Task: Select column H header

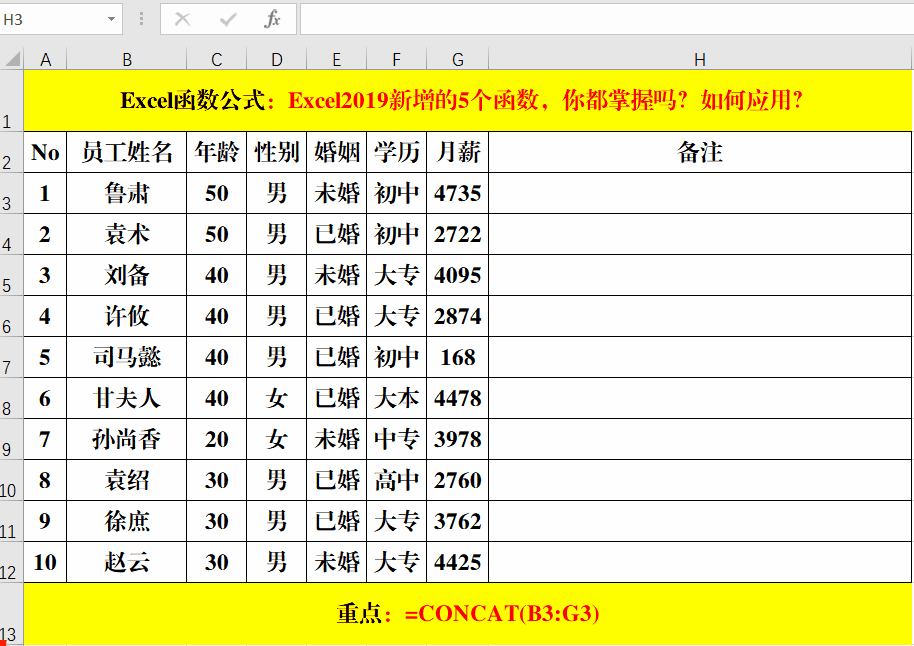Action: pyautogui.click(x=700, y=59)
